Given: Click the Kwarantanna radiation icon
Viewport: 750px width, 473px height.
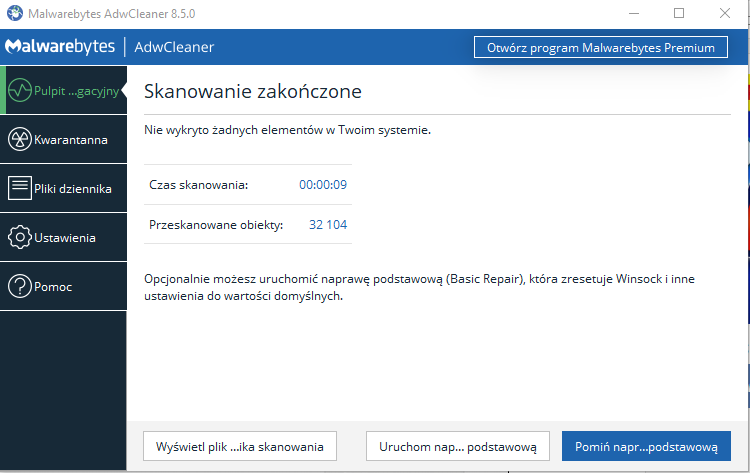Looking at the screenshot, I should (20, 140).
